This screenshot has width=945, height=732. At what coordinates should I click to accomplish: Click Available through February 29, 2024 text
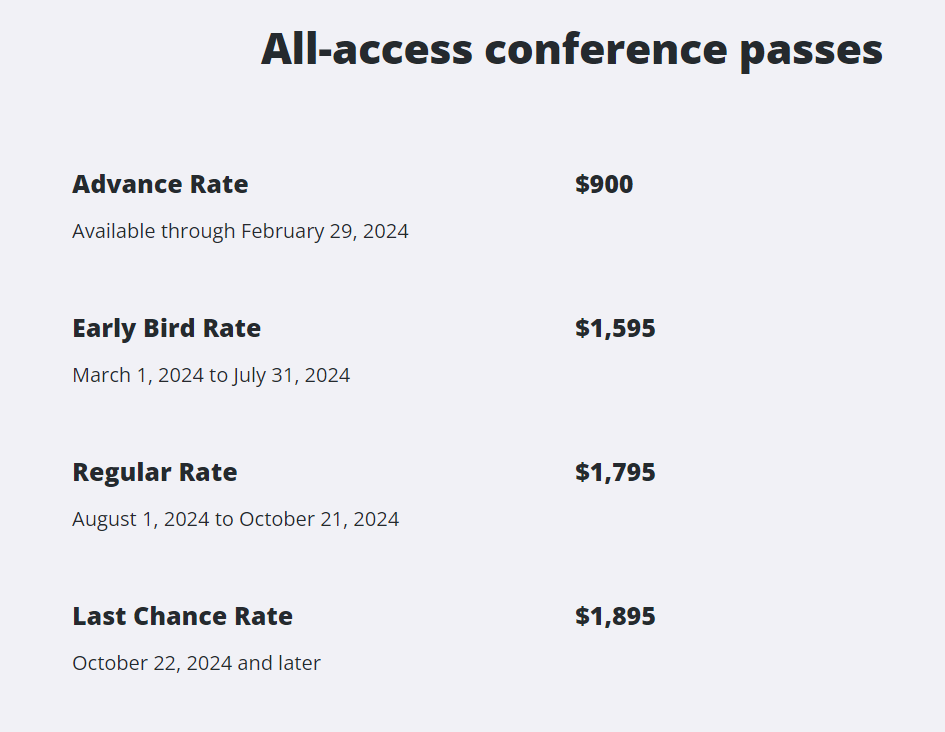coord(240,232)
